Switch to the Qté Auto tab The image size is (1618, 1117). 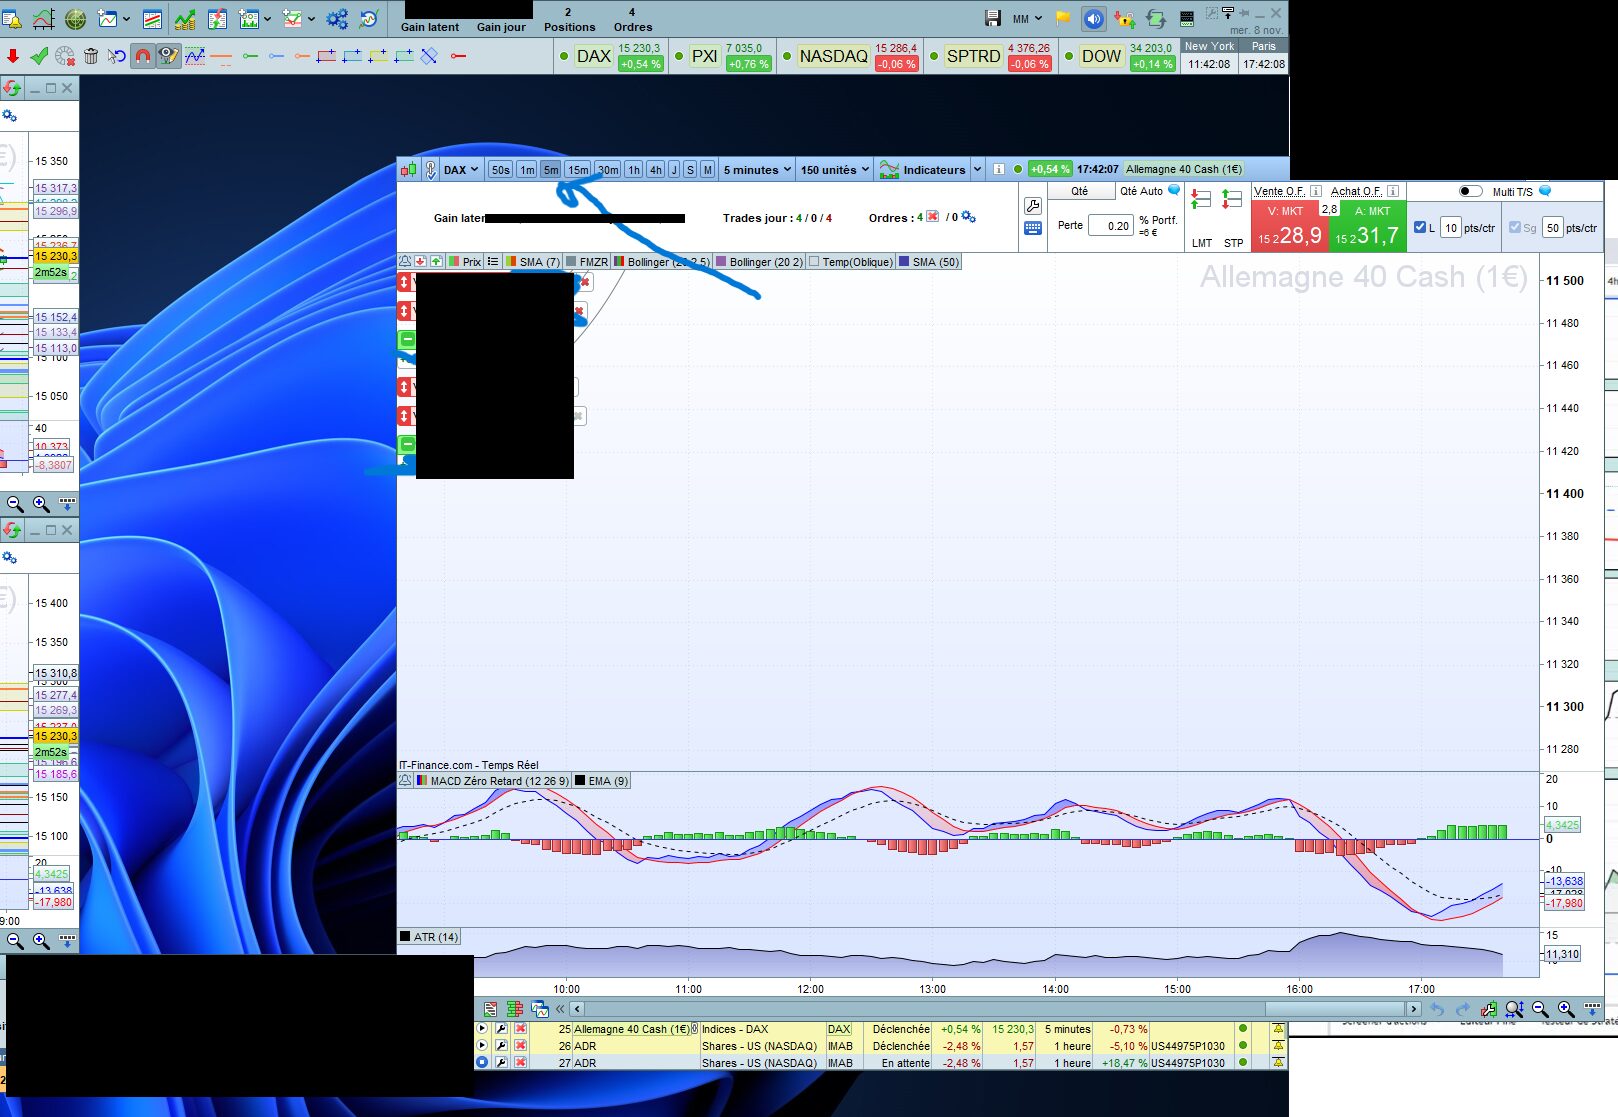click(x=1141, y=191)
